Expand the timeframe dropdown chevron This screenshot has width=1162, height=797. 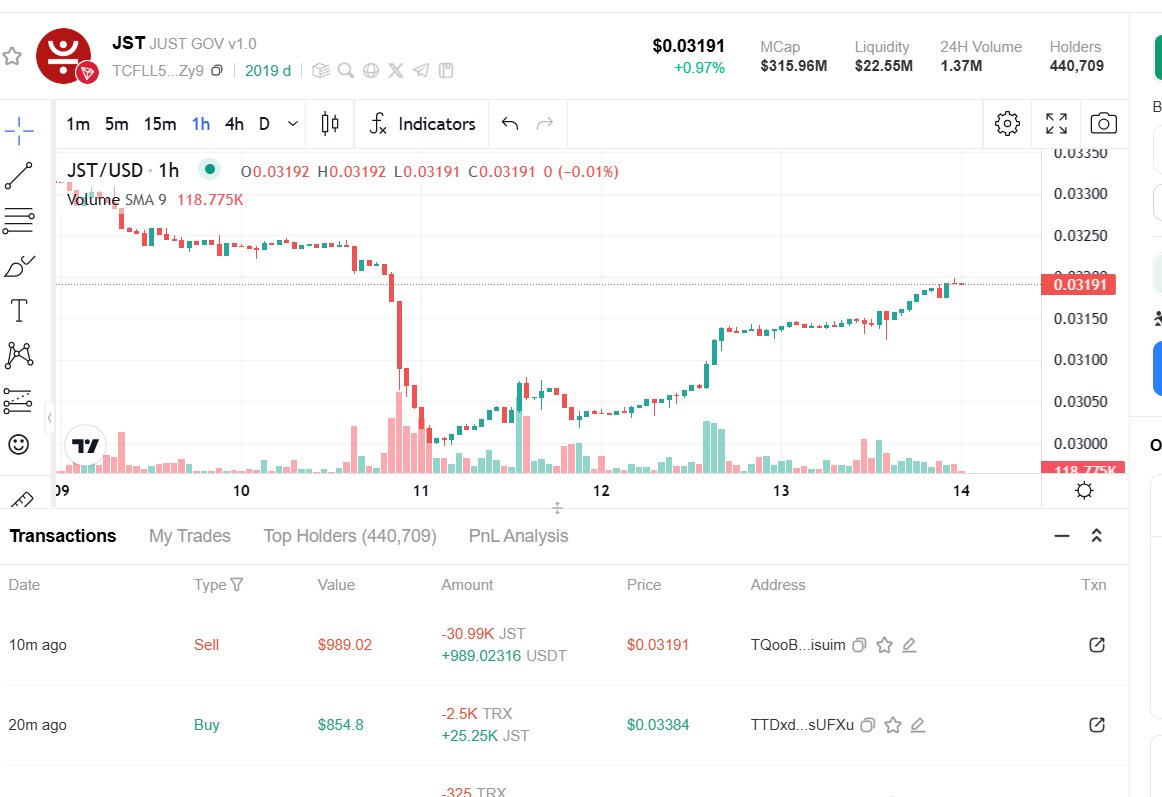(293, 124)
